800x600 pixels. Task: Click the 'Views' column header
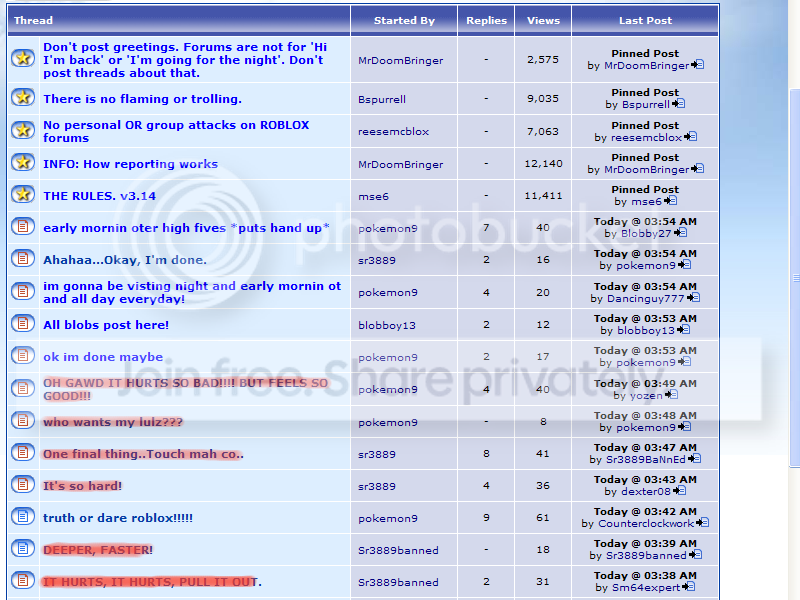click(x=543, y=20)
